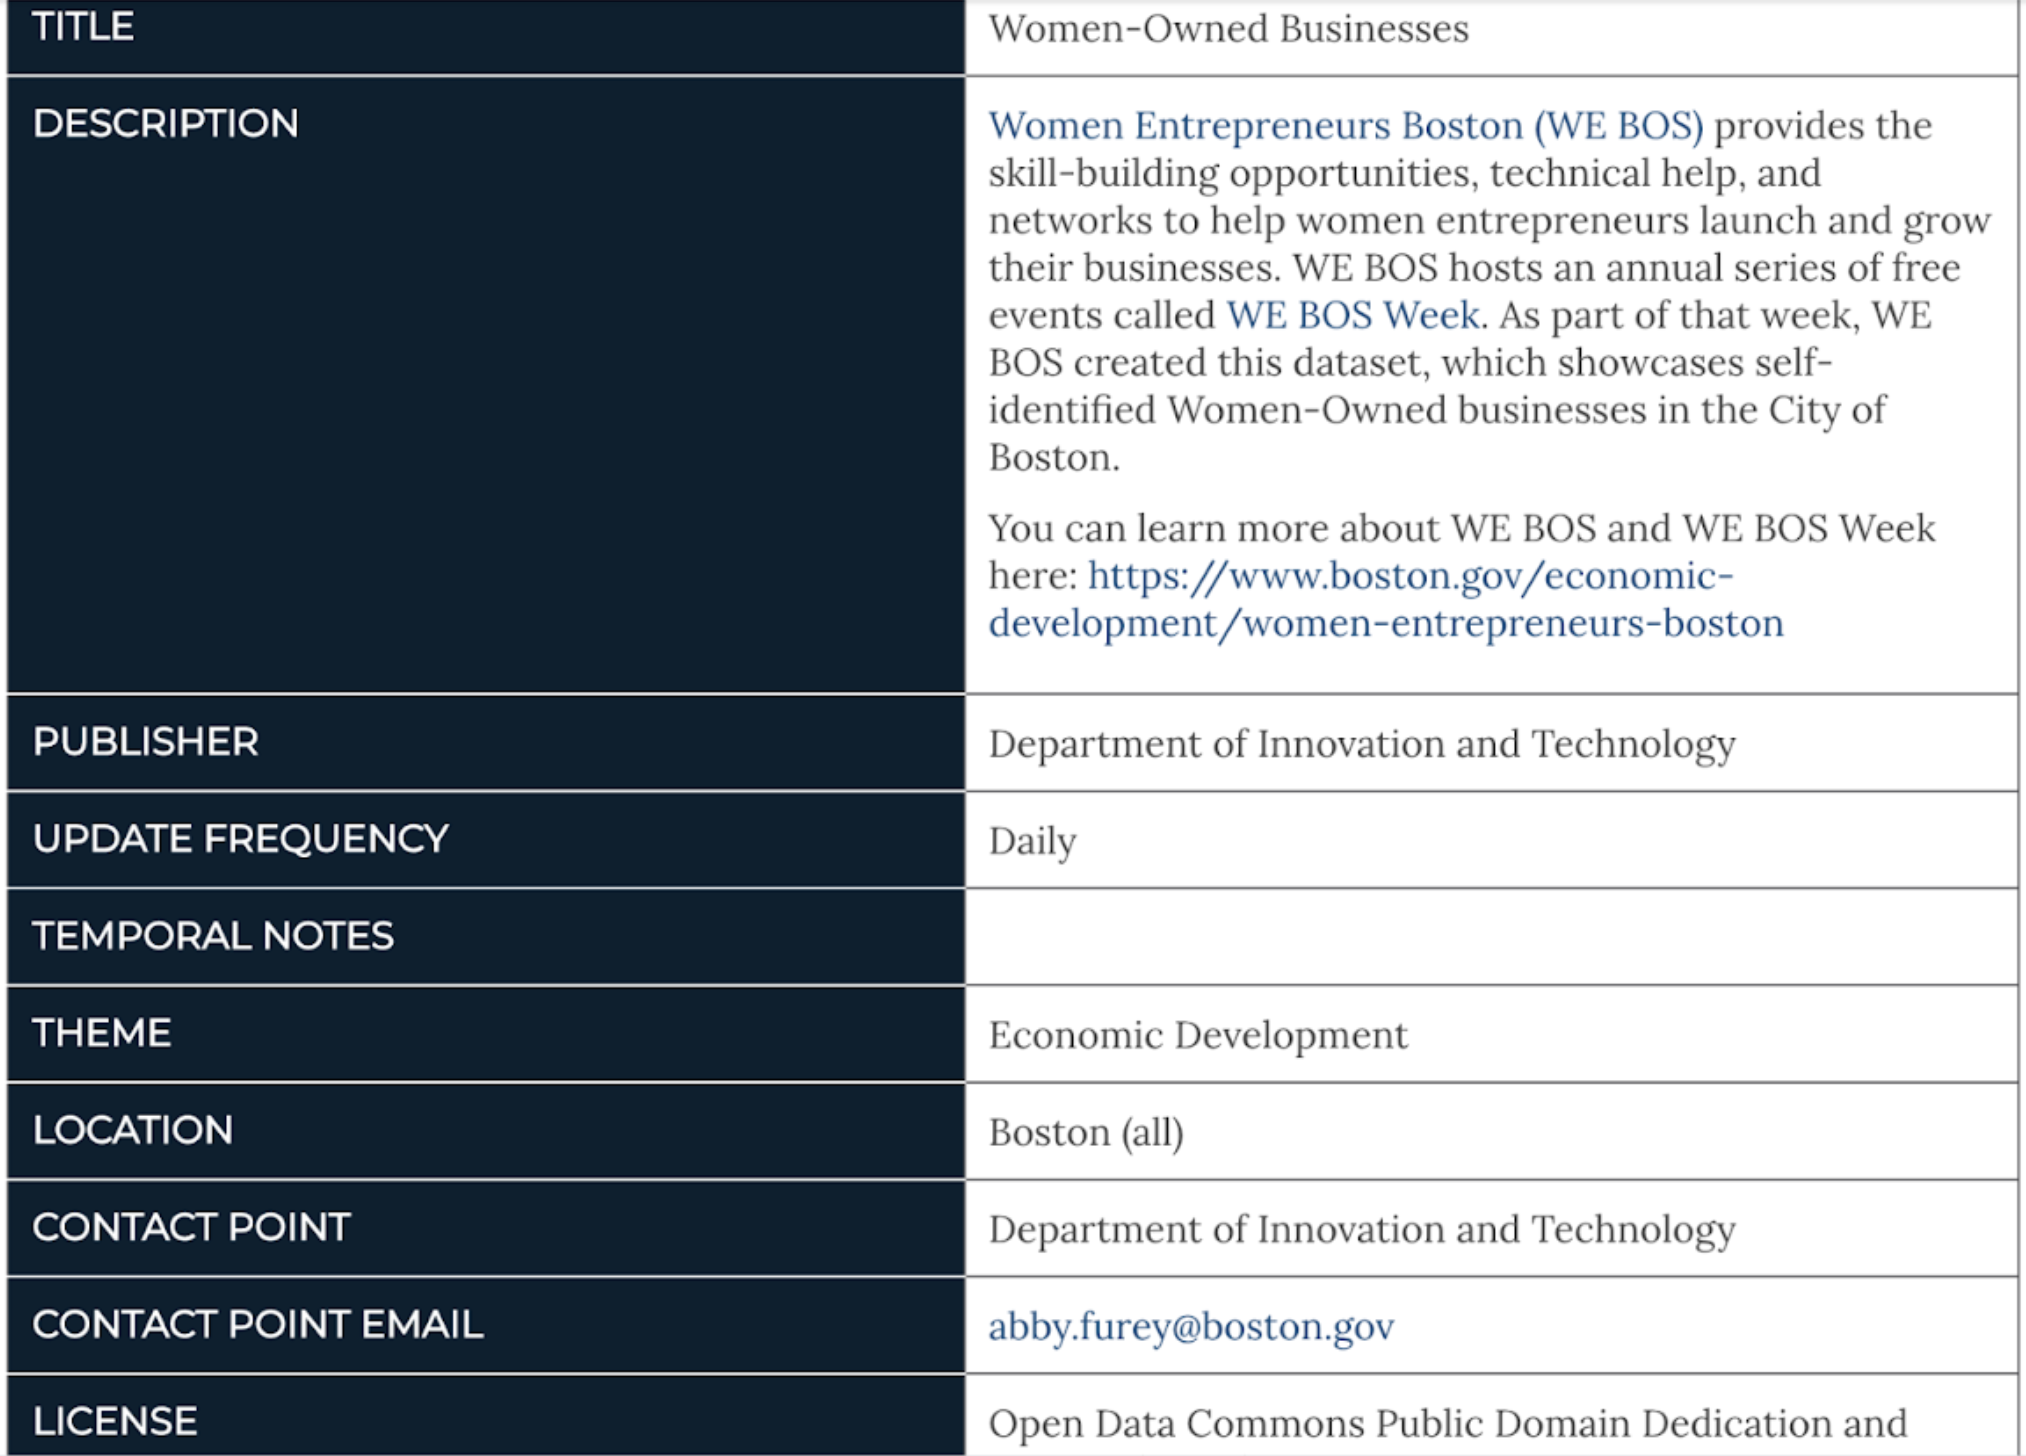Click the Daily update frequency value
2026x1456 pixels.
coord(1032,841)
